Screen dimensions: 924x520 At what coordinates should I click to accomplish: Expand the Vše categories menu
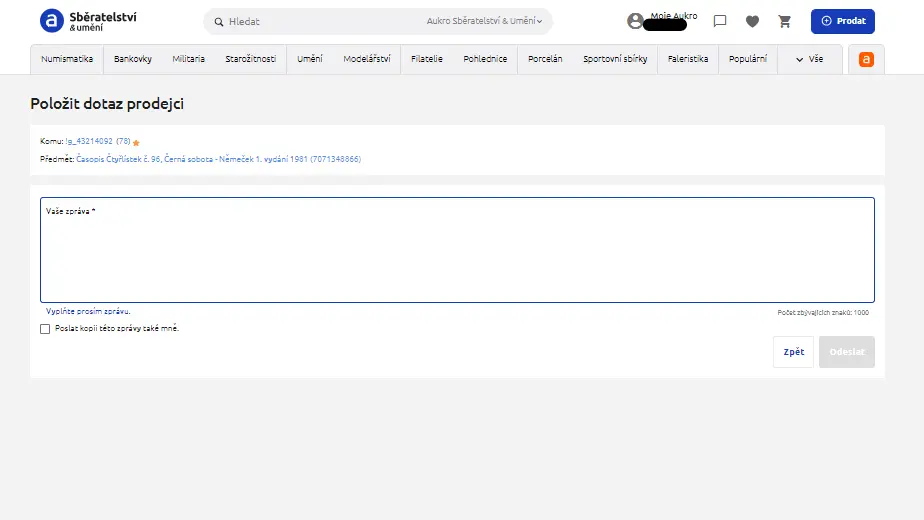click(809, 59)
